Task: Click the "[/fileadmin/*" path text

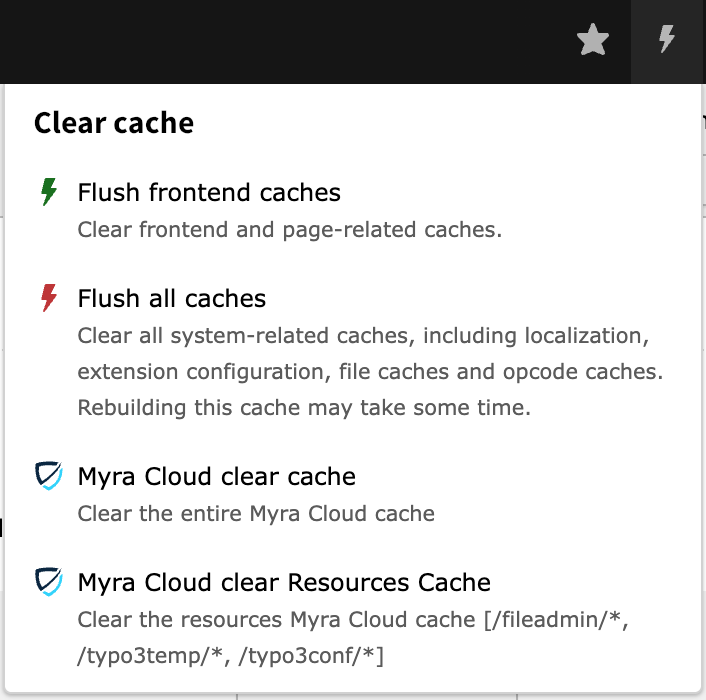Action: coord(555,620)
